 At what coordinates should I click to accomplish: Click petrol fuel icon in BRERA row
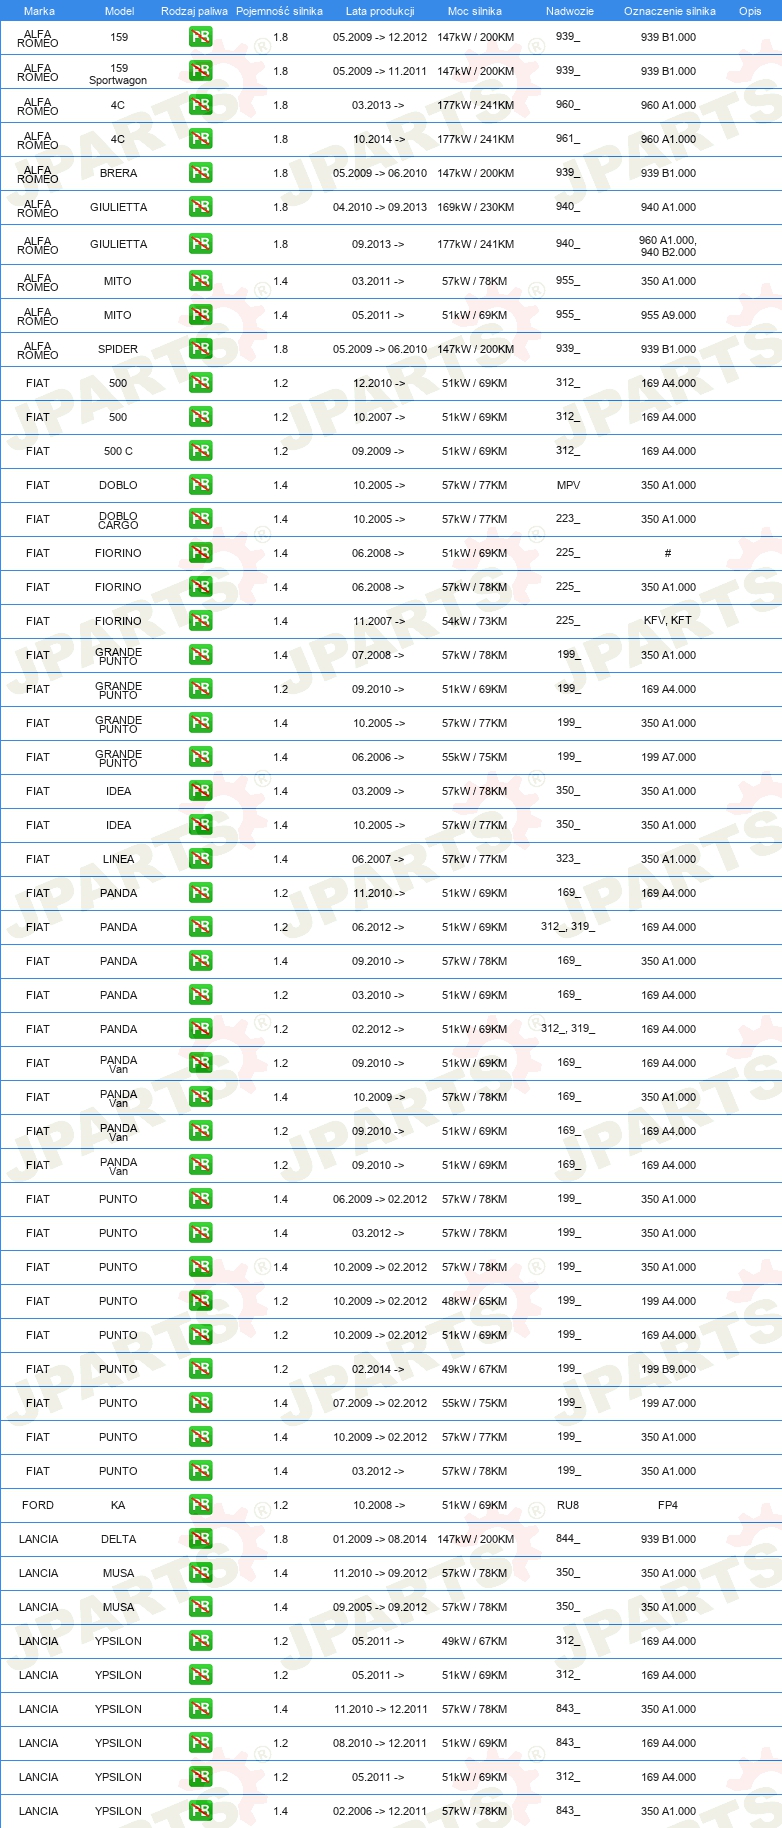(x=200, y=173)
